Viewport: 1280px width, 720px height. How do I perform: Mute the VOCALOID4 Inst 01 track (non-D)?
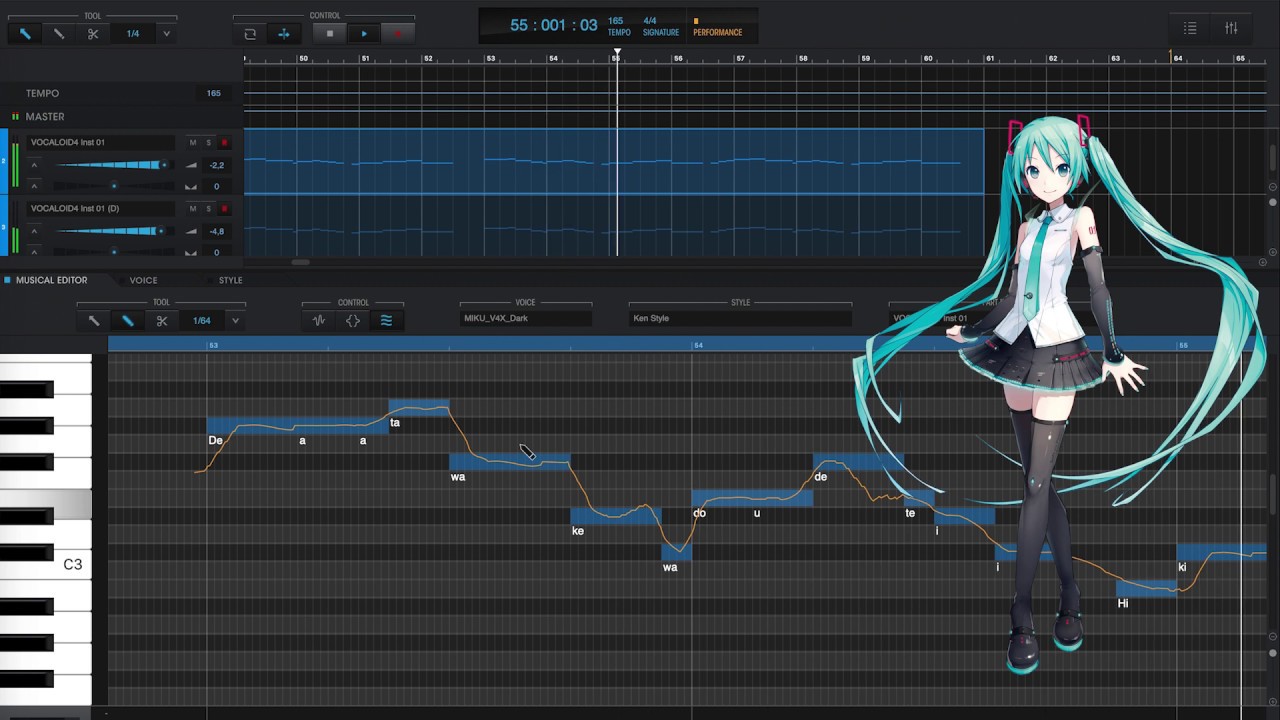[193, 142]
